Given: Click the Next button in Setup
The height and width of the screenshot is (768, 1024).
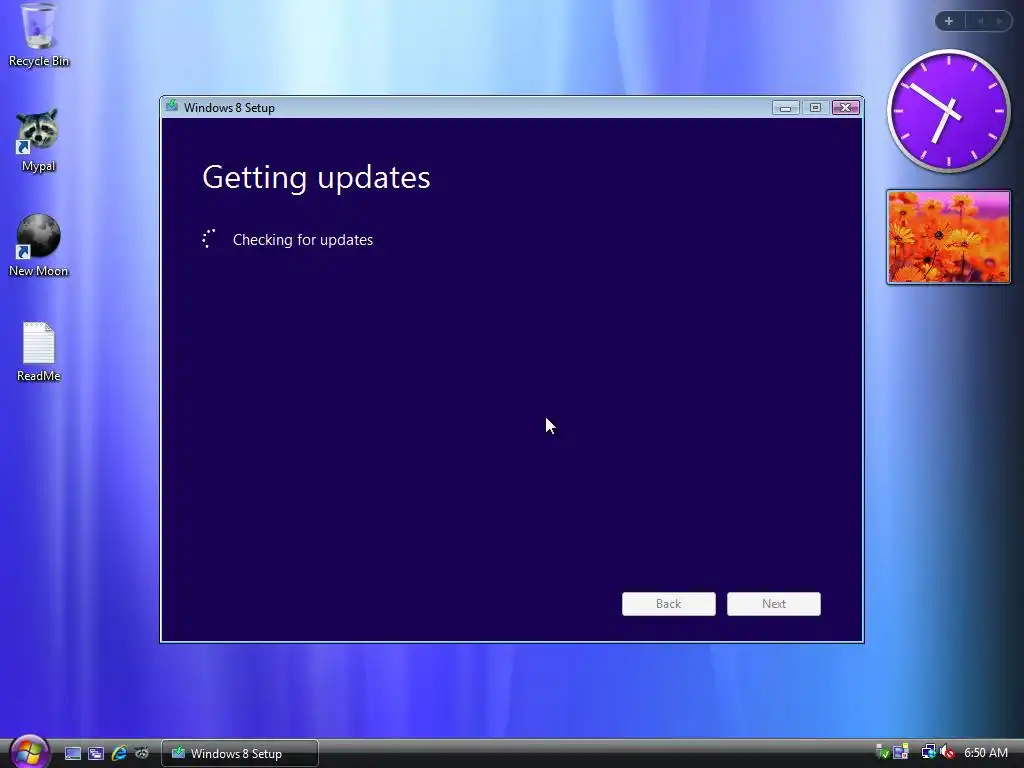Looking at the screenshot, I should (x=774, y=604).
